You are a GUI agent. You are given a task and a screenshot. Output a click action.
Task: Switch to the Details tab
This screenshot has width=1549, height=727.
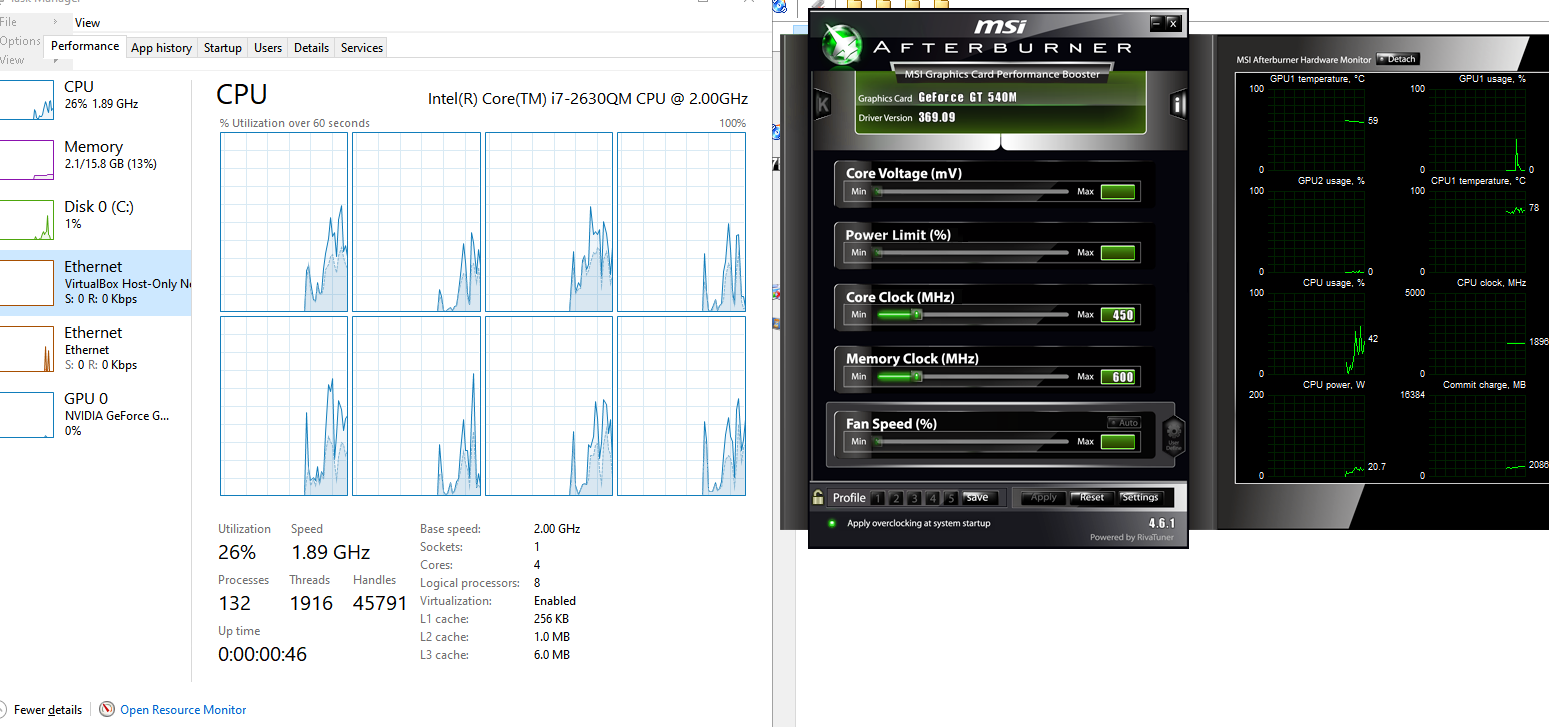(x=311, y=48)
